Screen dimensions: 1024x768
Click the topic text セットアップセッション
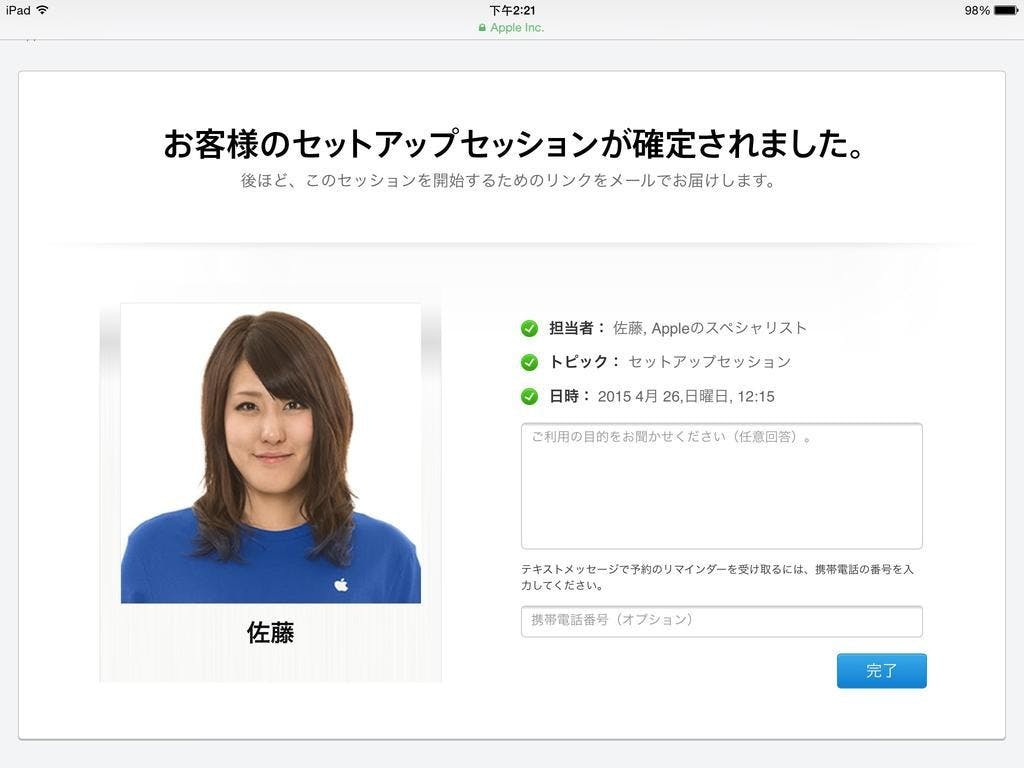(709, 362)
